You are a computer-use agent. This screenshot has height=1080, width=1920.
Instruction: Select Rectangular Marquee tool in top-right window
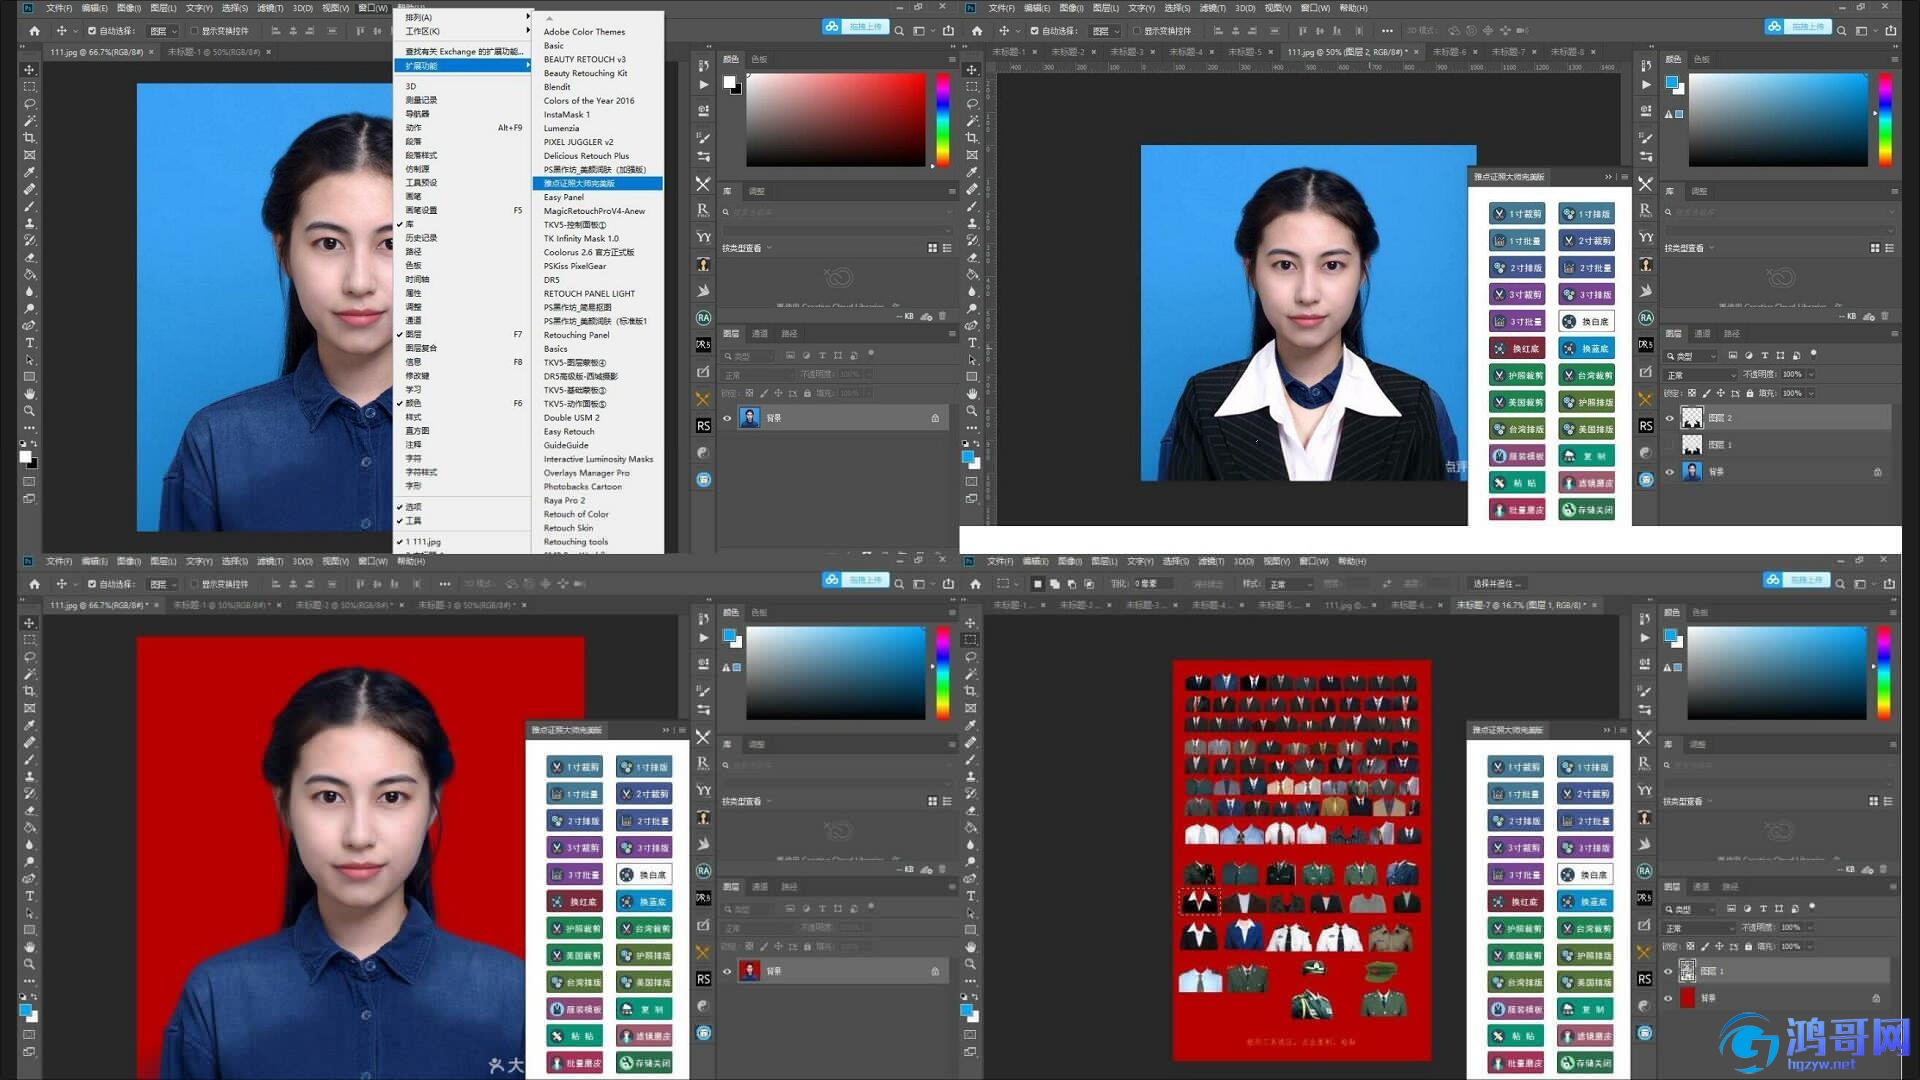972,87
